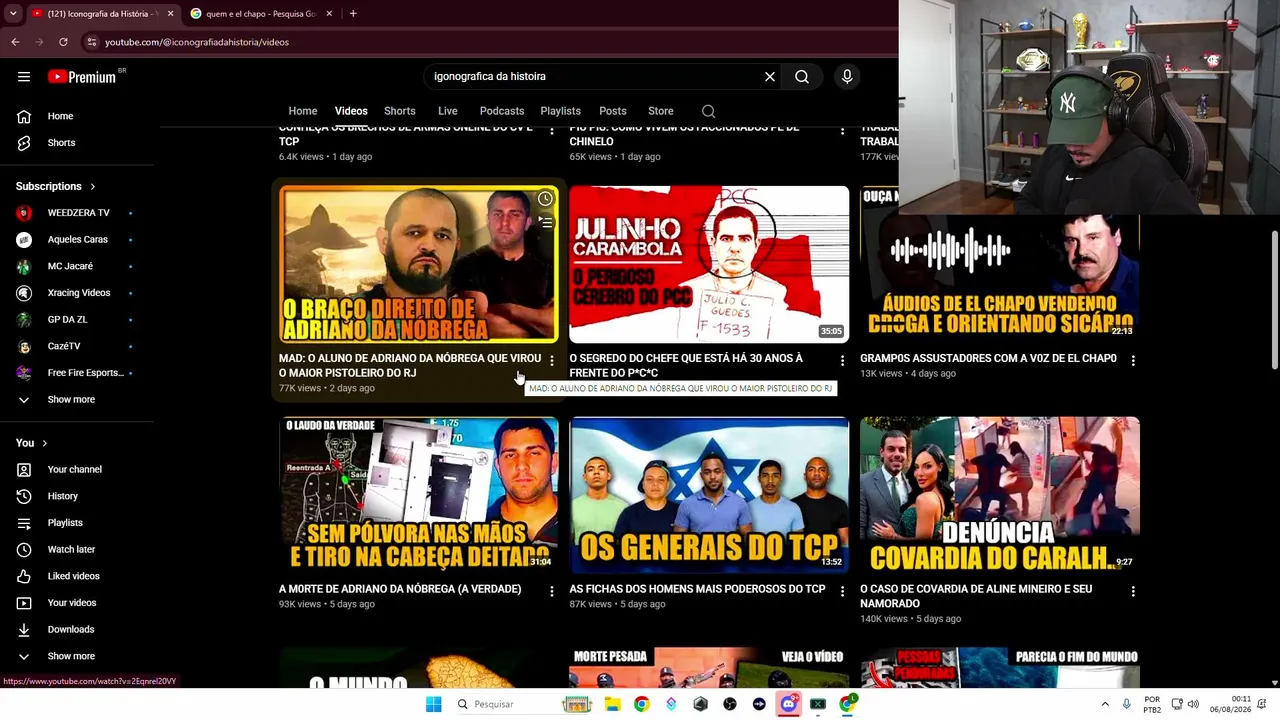Image resolution: width=1280 pixels, height=720 pixels.
Task: Open the channel Podcasts tab
Action: [x=502, y=111]
